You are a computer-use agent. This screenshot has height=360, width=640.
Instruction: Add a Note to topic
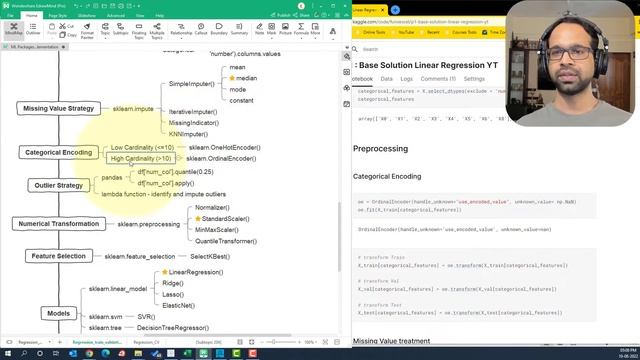coord(259,29)
